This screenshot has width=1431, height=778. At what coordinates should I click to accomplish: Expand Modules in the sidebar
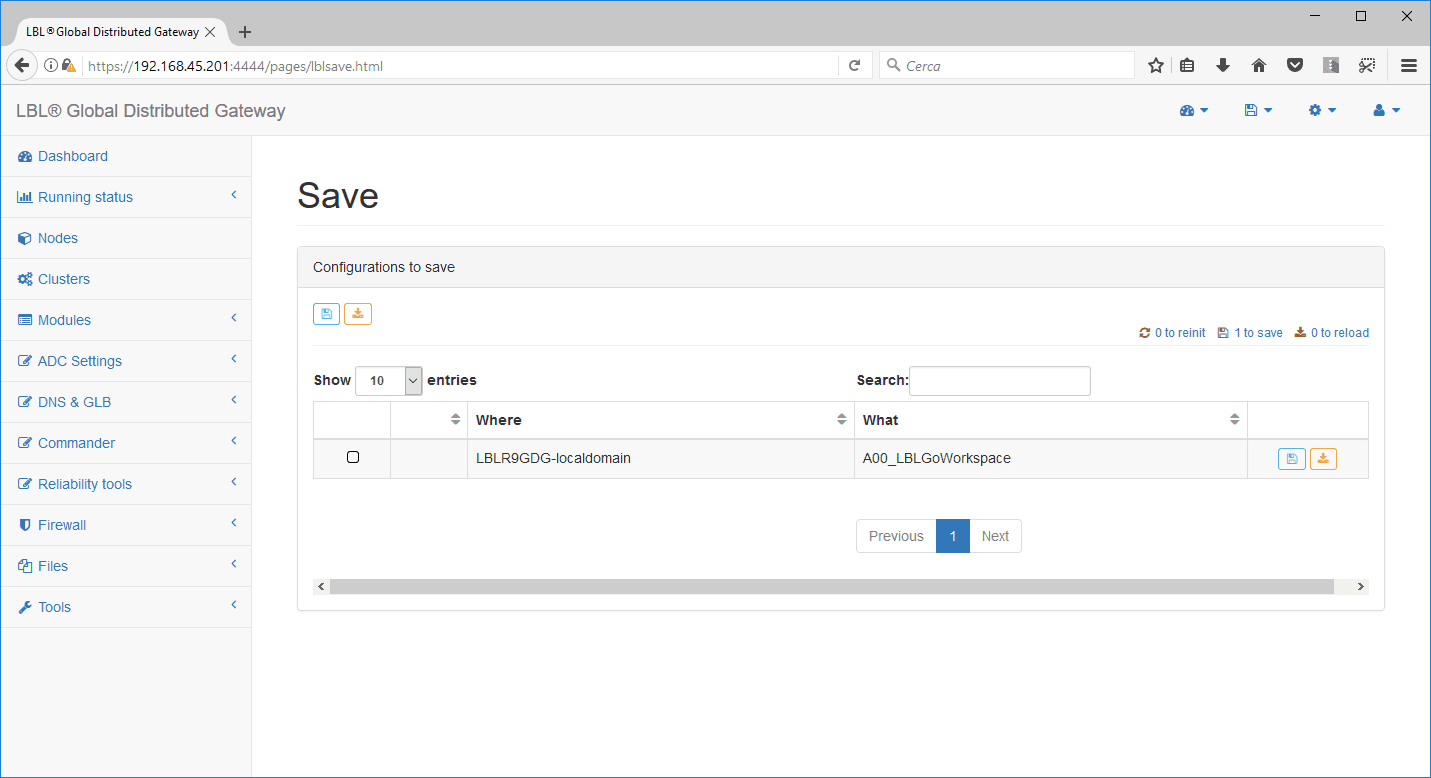[x=126, y=320]
